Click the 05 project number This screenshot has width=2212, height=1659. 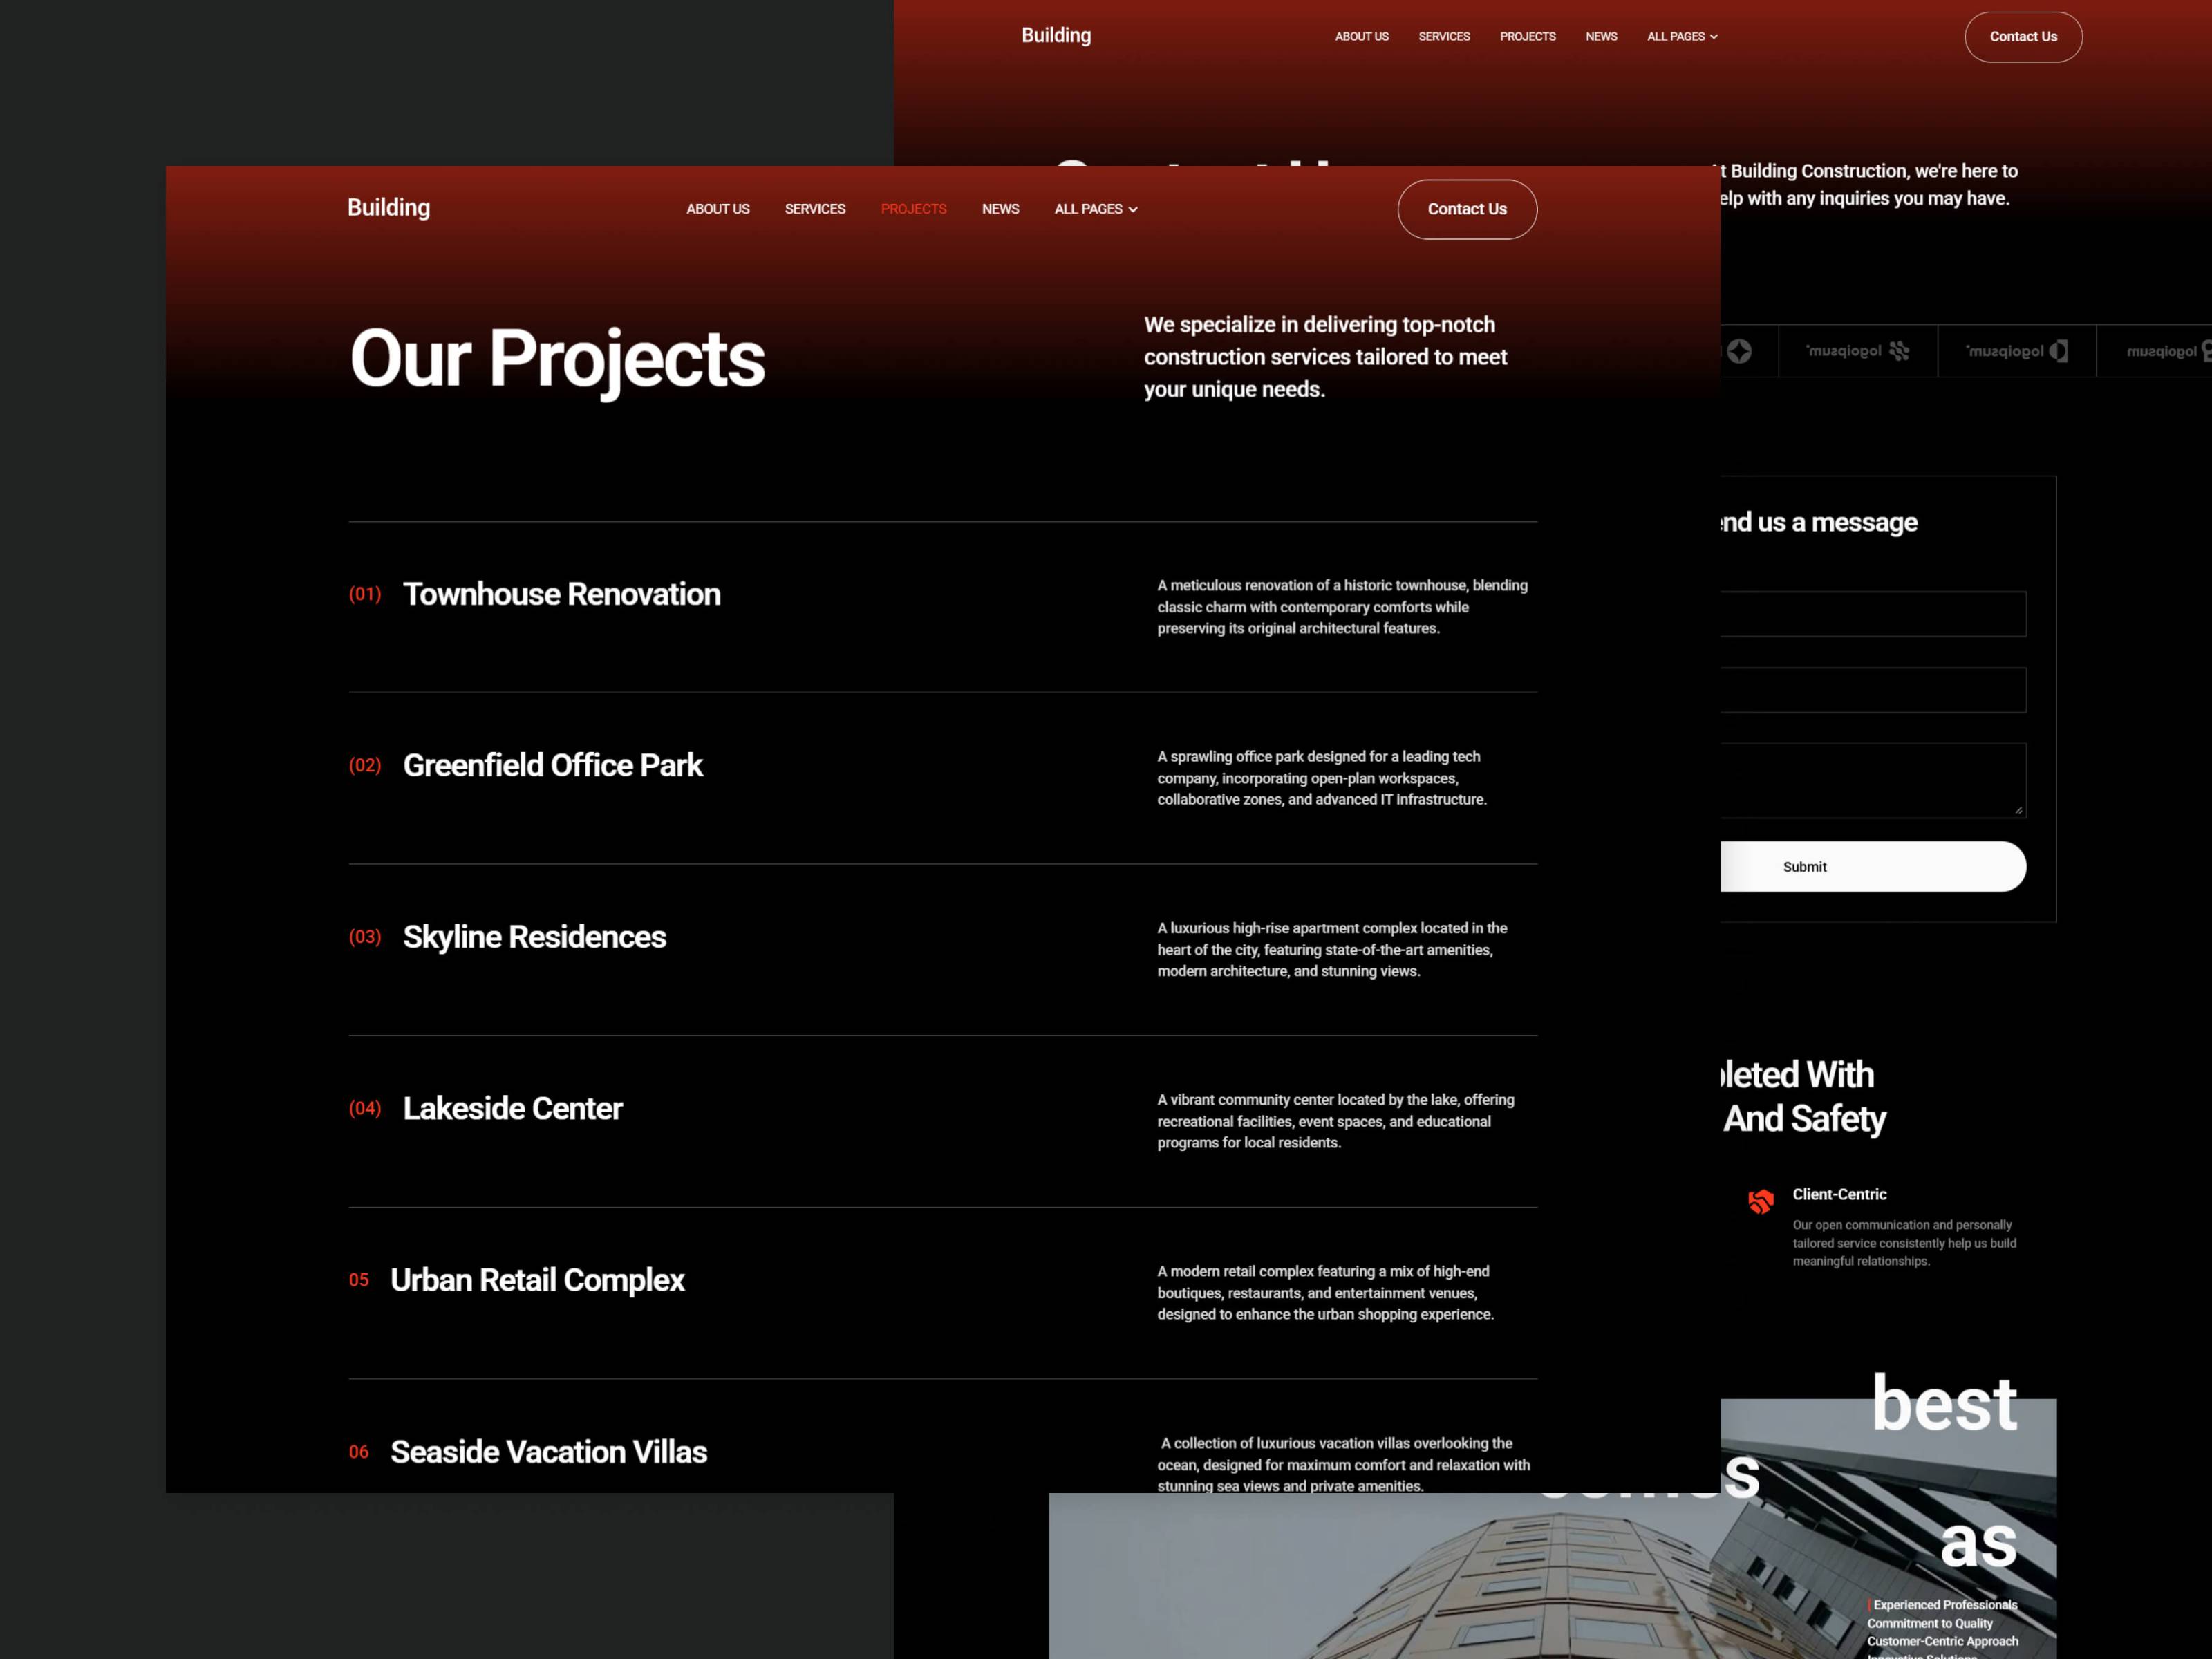point(359,1280)
